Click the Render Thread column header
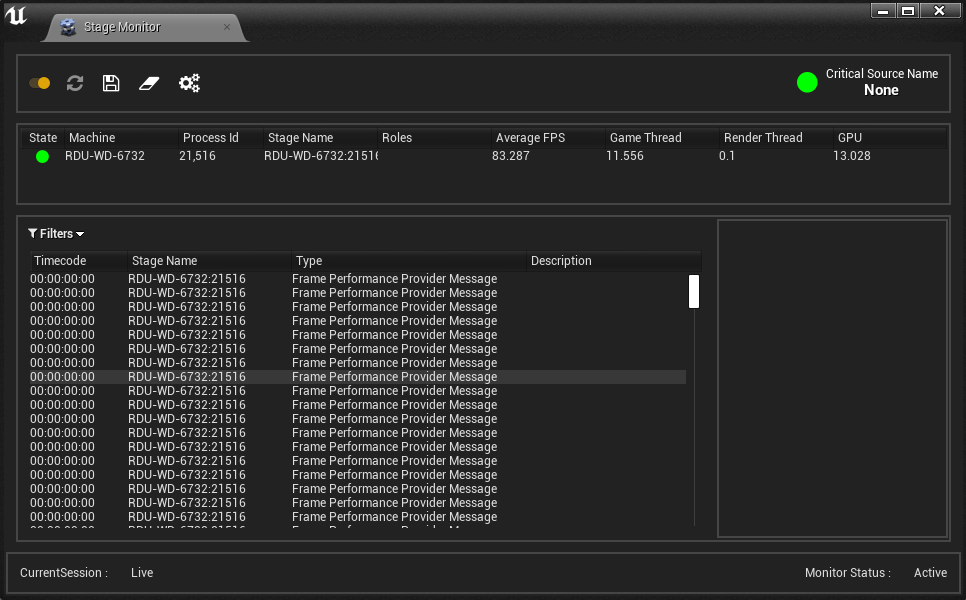 pyautogui.click(x=763, y=138)
